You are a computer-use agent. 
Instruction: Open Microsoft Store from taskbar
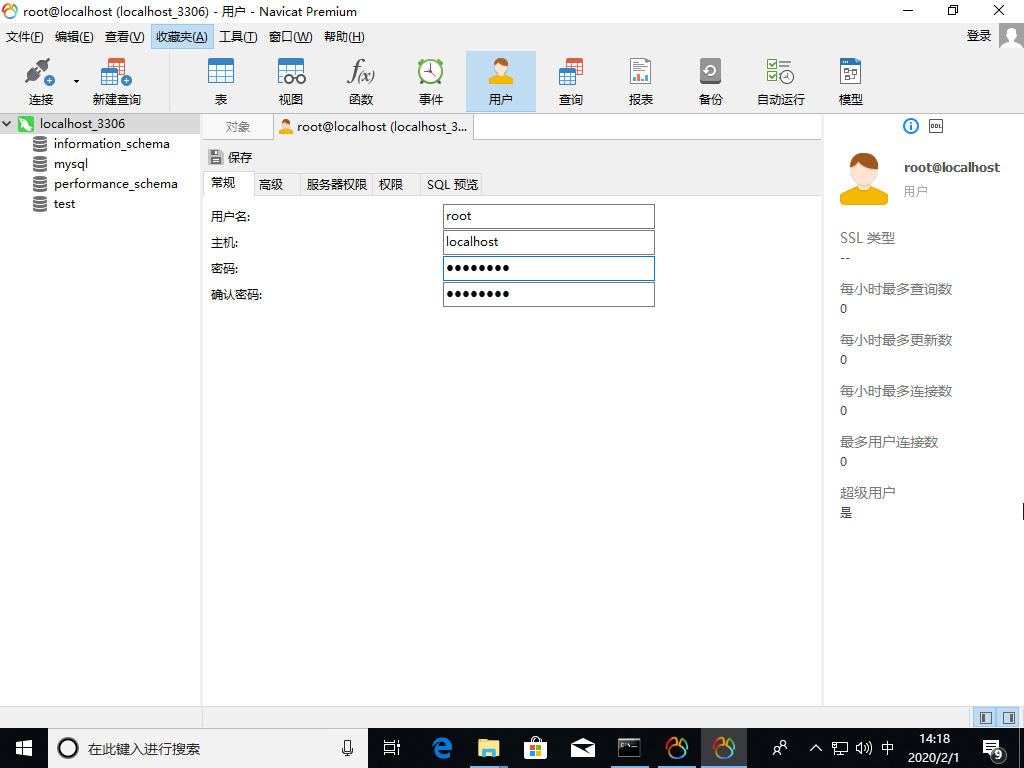(x=535, y=748)
